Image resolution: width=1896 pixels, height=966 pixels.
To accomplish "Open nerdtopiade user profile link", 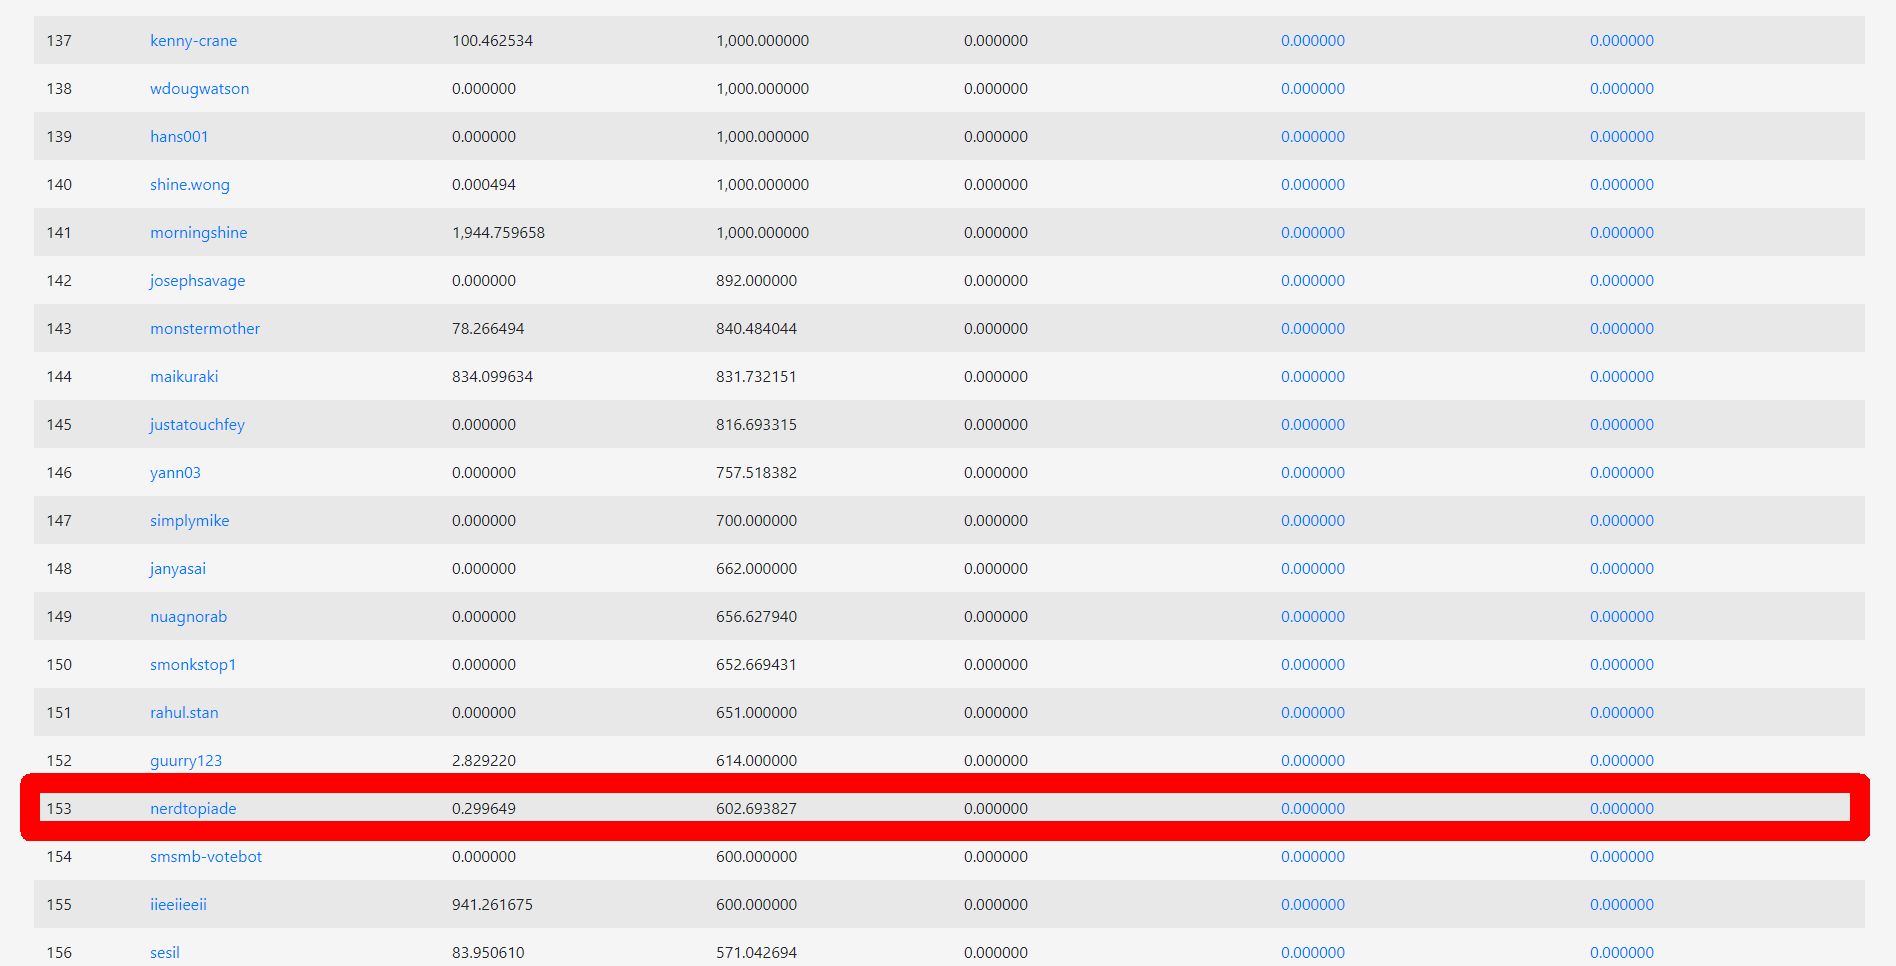I will click(193, 809).
